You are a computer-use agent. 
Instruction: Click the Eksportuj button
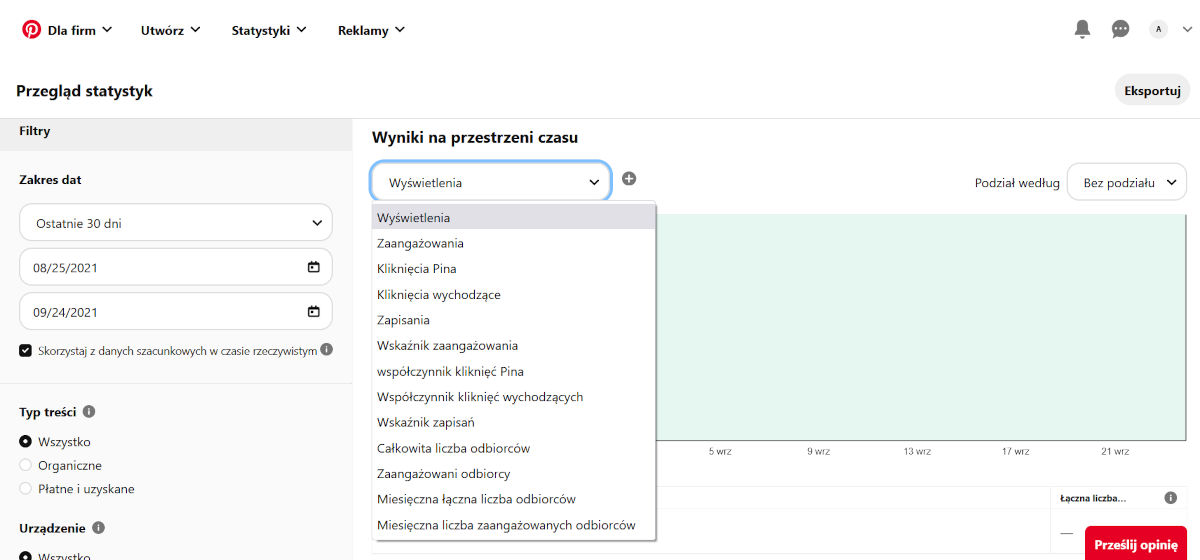1152,90
